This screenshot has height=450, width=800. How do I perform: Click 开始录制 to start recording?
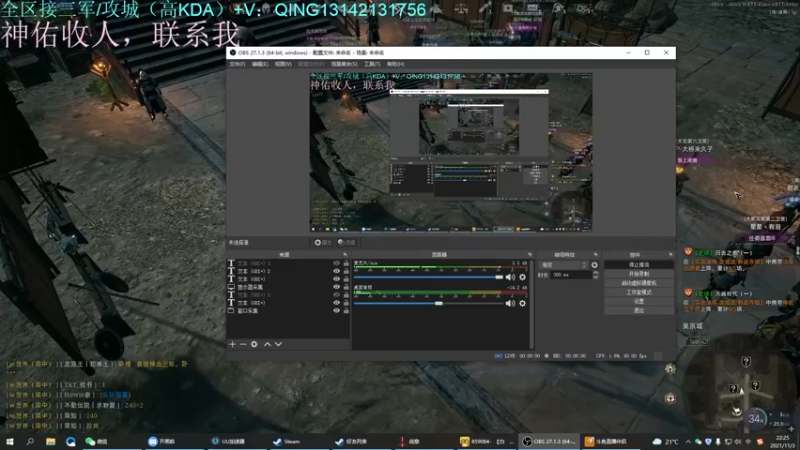click(639, 274)
